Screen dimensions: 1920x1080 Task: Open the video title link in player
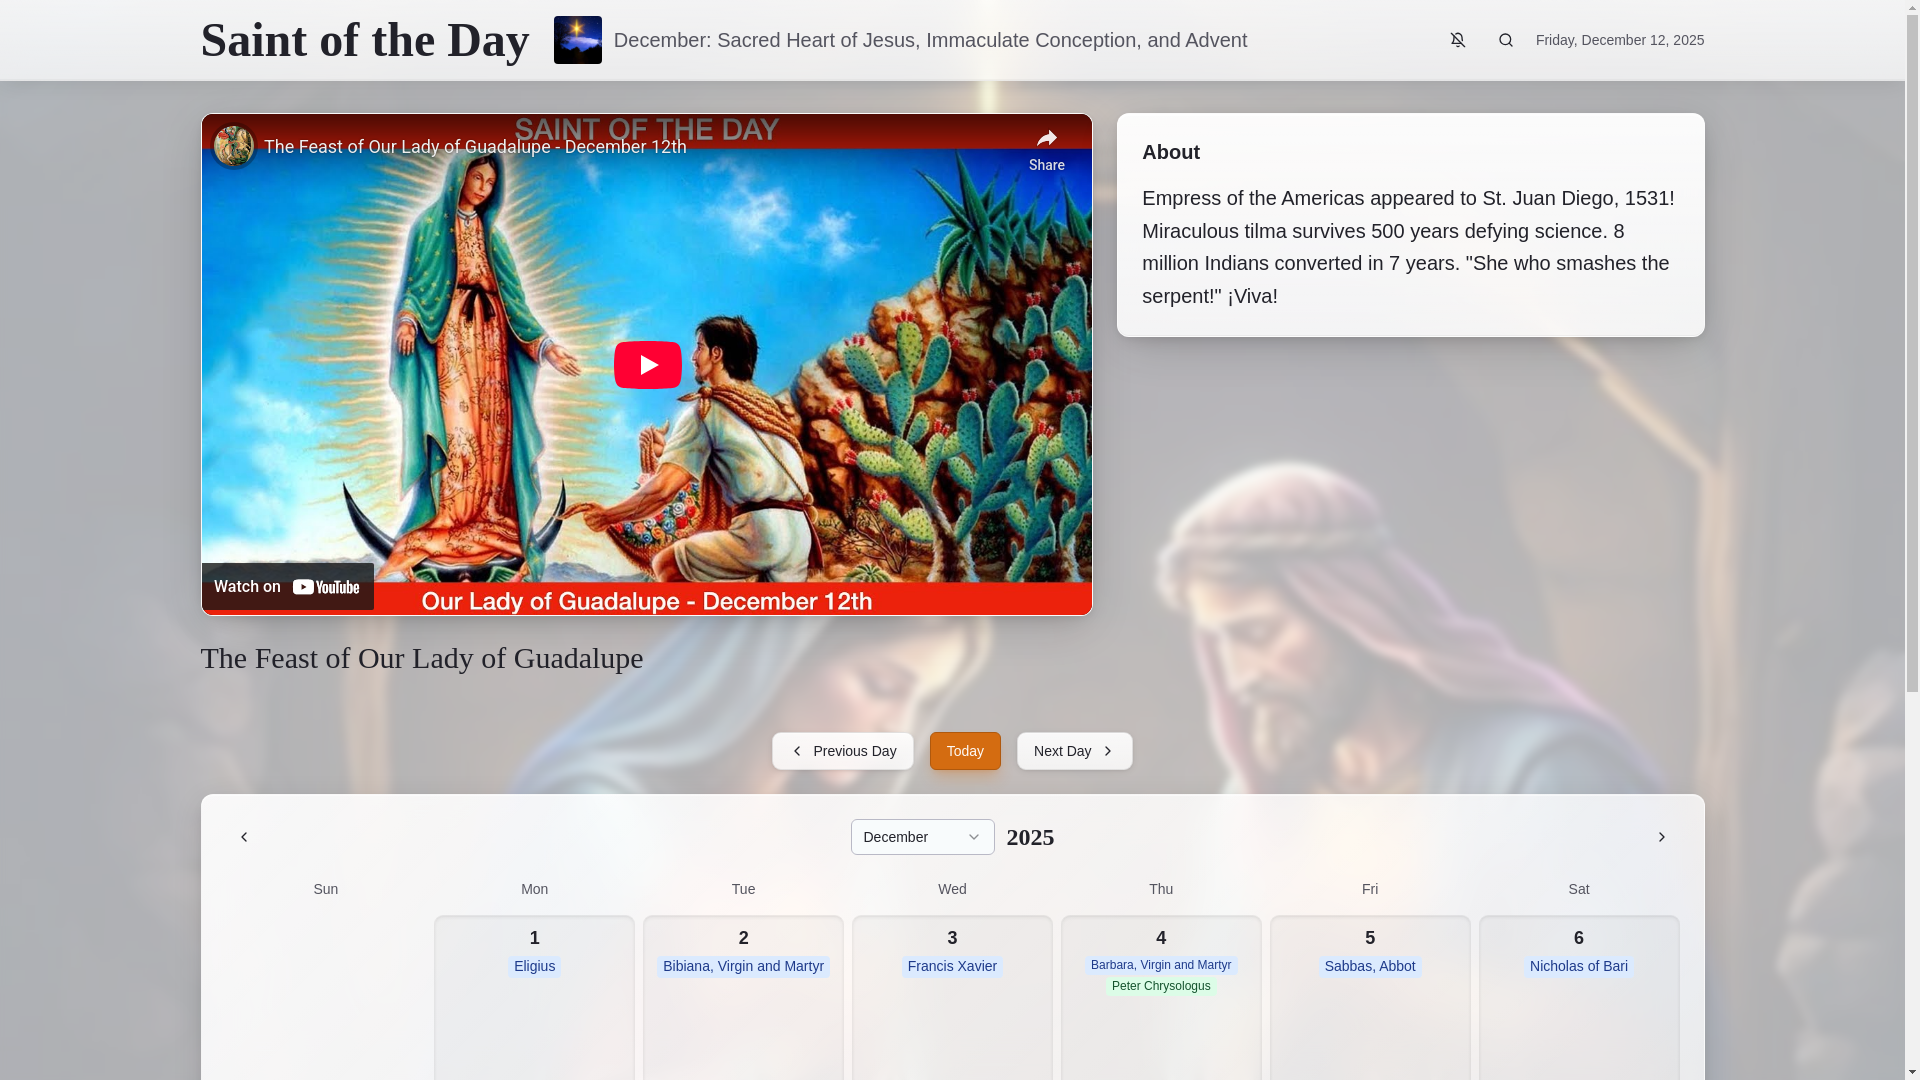tap(475, 147)
